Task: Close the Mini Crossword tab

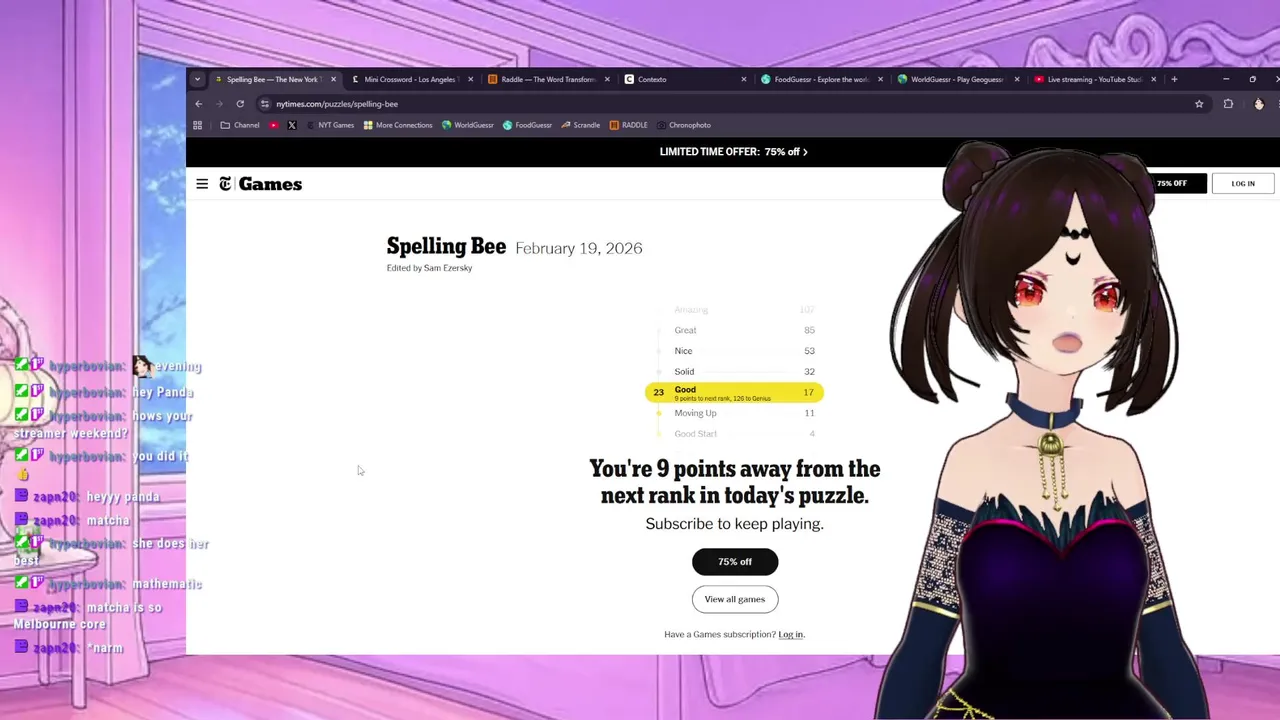Action: tap(470, 79)
